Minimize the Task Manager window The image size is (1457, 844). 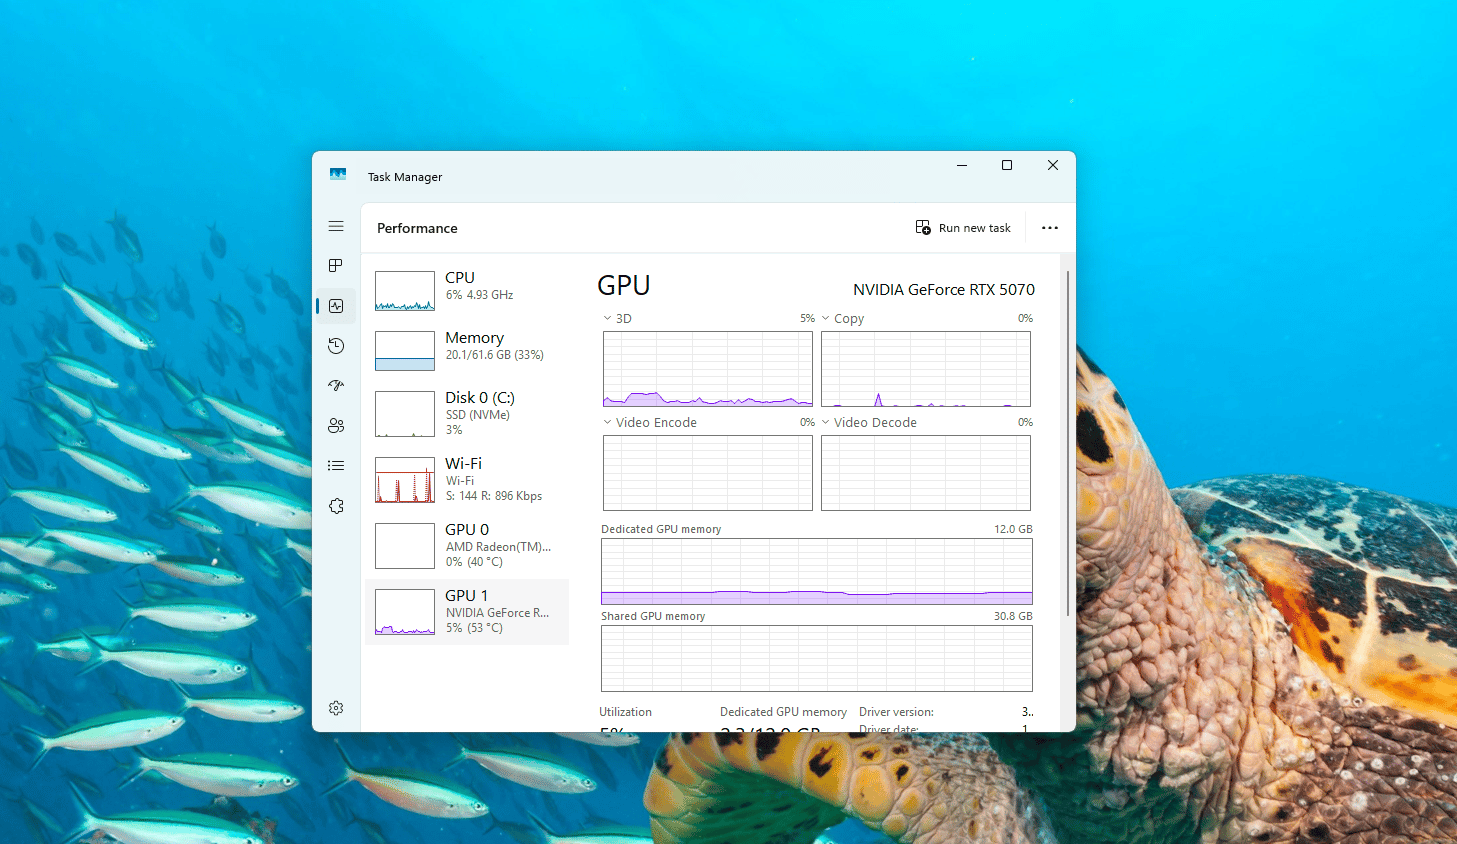click(962, 165)
